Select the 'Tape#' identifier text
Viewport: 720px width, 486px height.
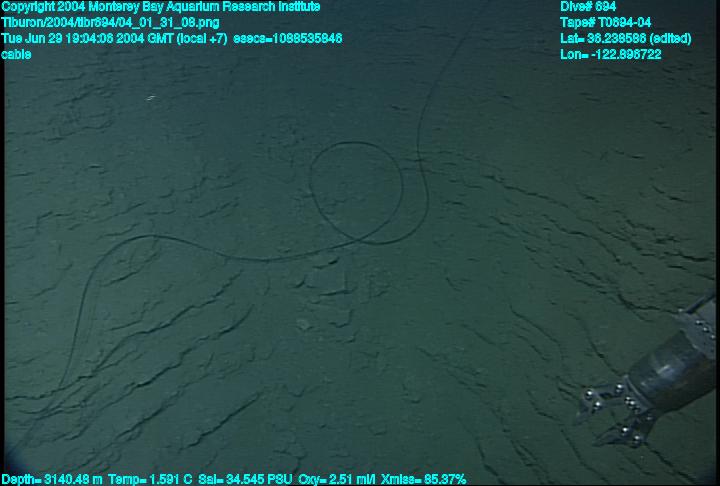coord(605,23)
